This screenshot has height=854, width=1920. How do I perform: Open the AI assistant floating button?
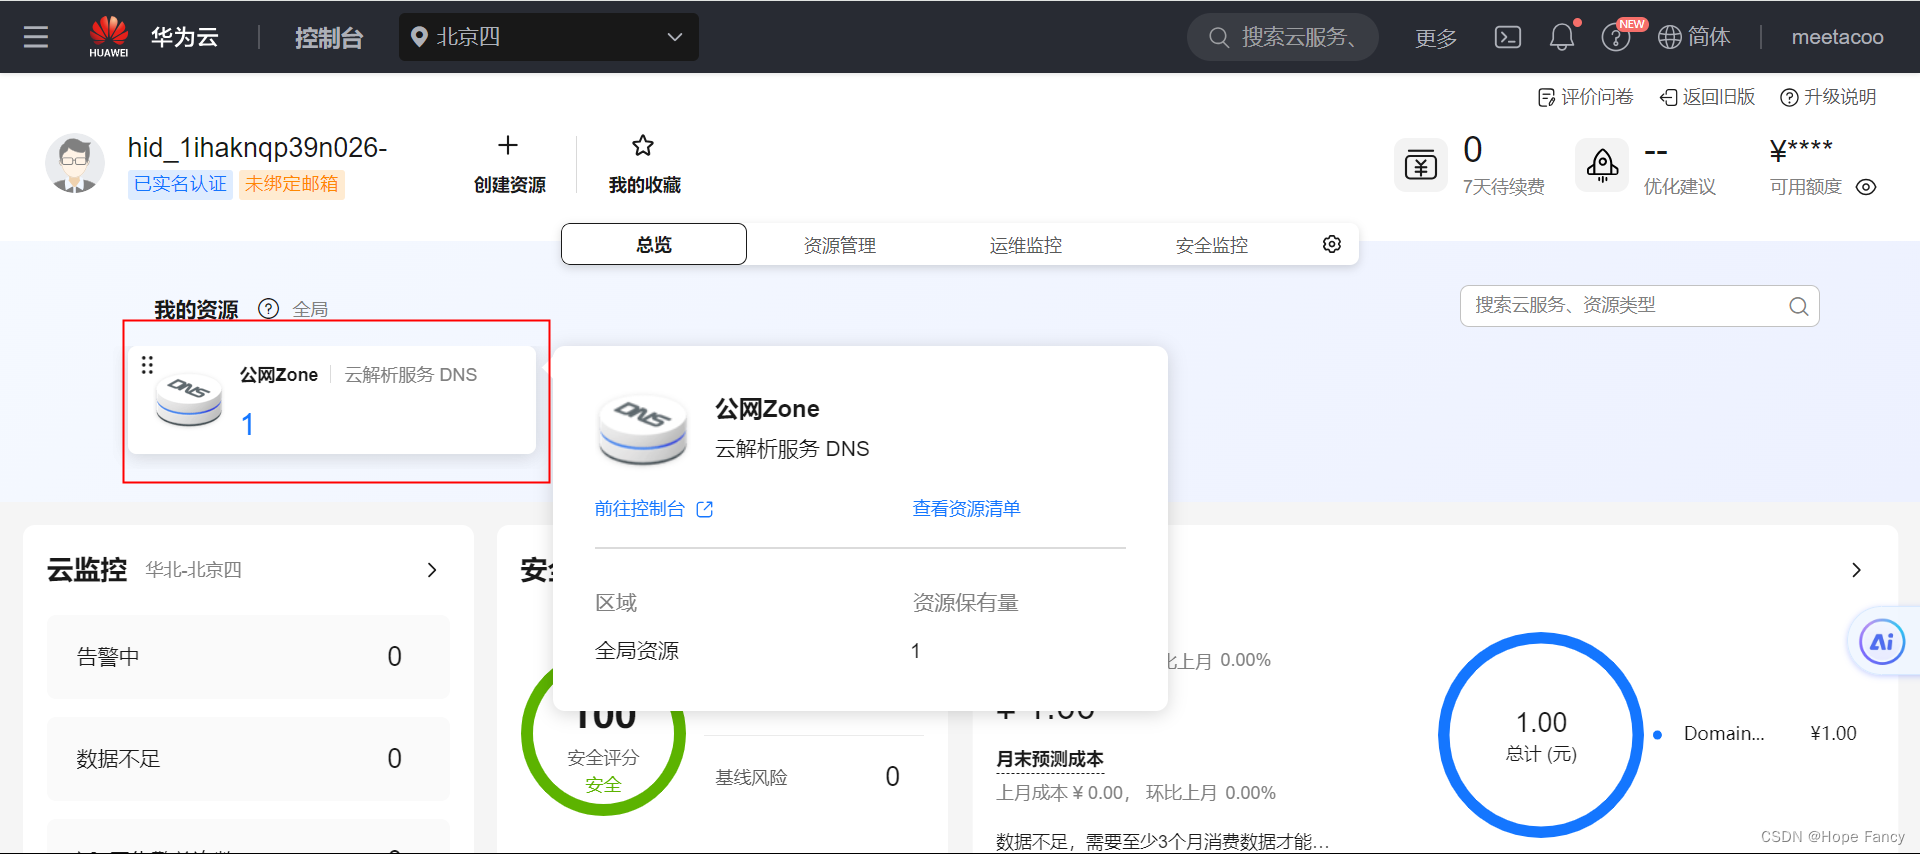[1882, 642]
